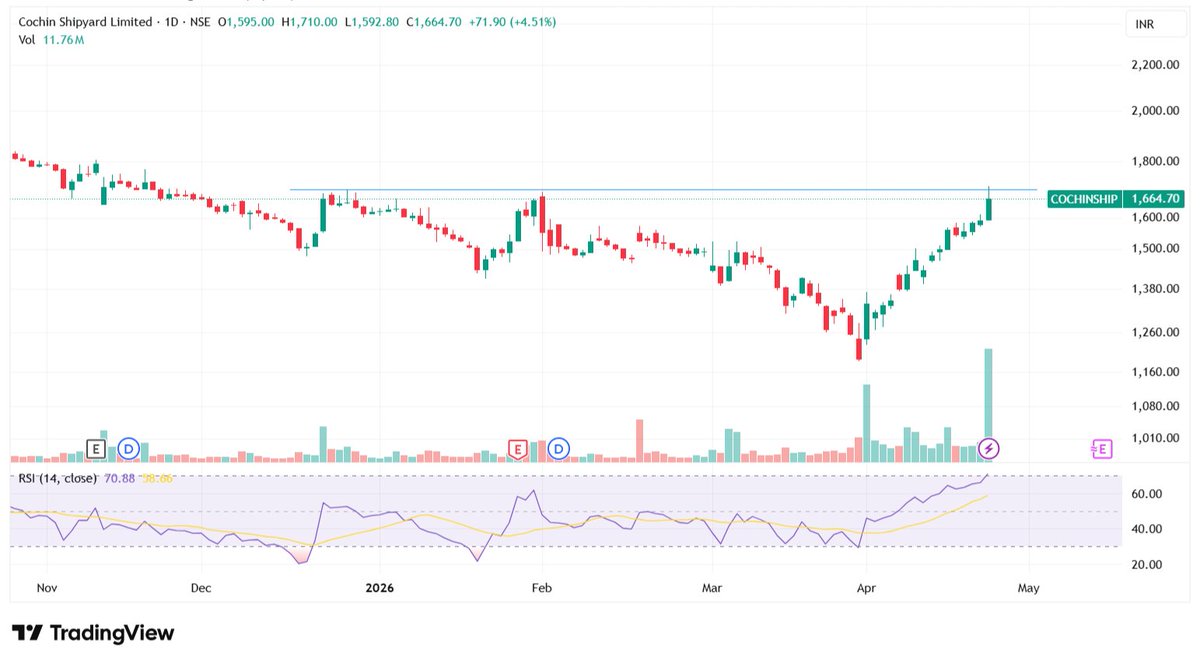Click the +71.90 (+4.51%) change value

tap(510, 22)
